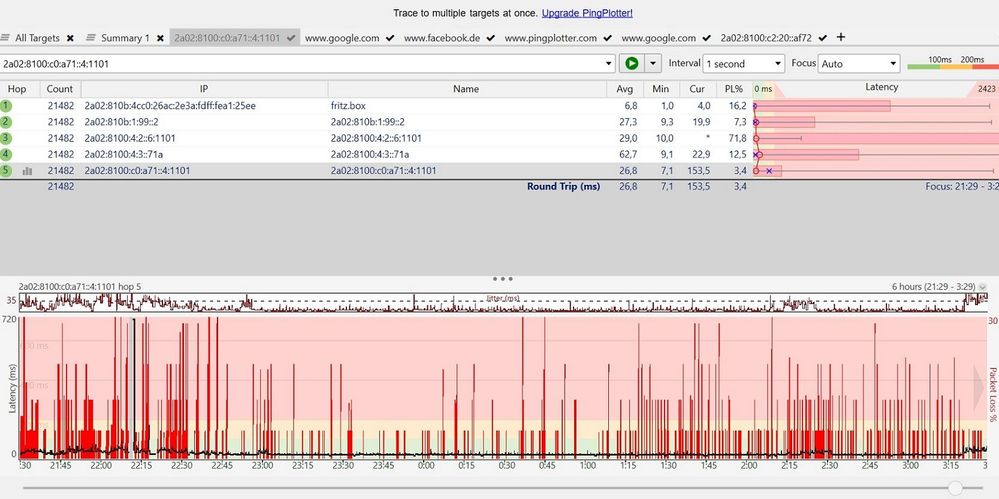Click the right arrow on the timeline graph edge
Image resolution: width=999 pixels, height=499 pixels.
point(979,387)
